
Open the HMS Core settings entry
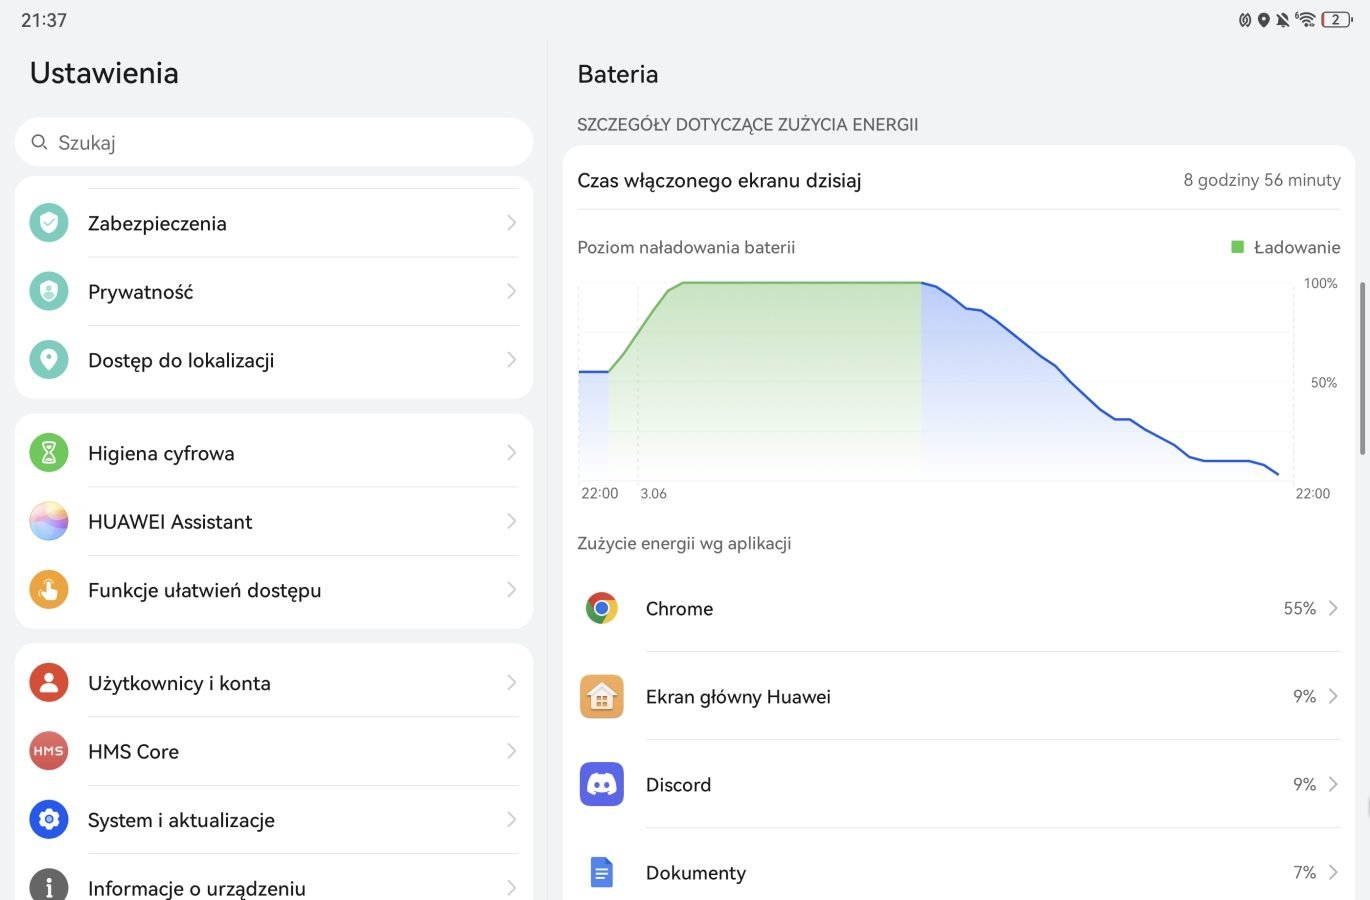(274, 751)
